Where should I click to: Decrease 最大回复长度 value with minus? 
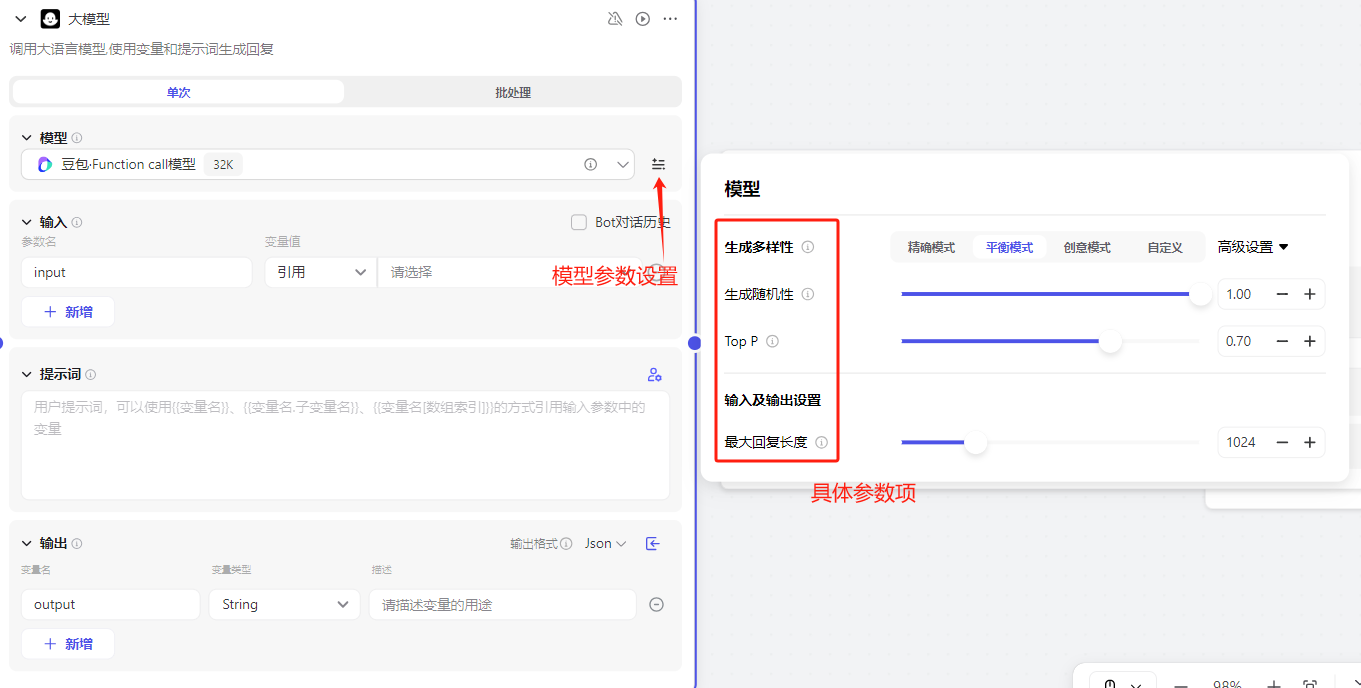coord(1282,442)
